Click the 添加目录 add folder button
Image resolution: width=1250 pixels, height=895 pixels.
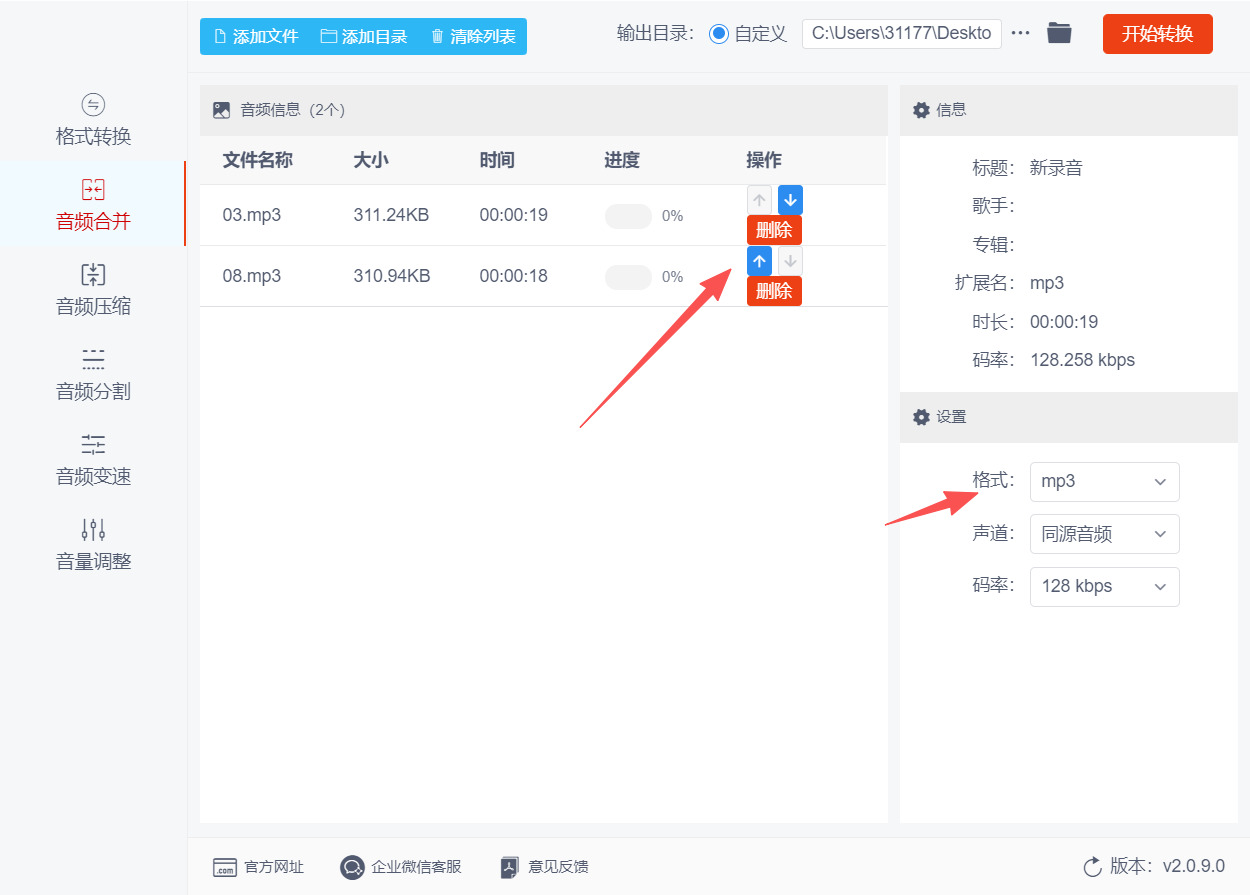click(364, 36)
